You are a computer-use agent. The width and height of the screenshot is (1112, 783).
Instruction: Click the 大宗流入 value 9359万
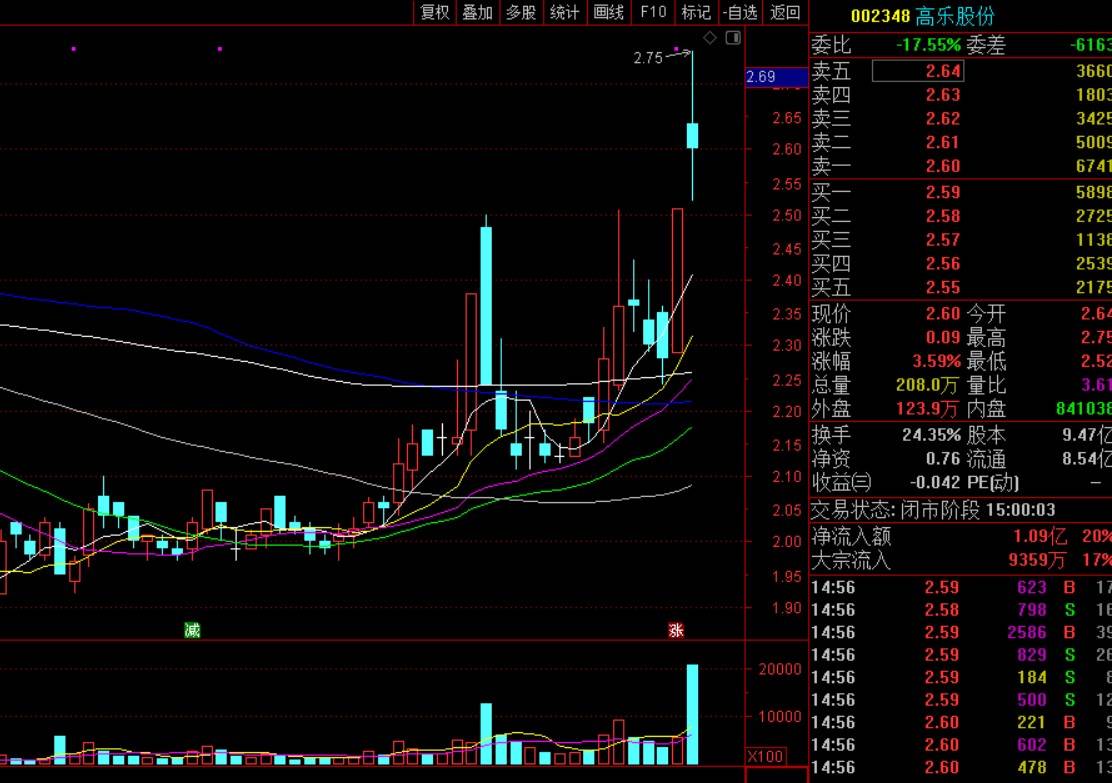1037,560
